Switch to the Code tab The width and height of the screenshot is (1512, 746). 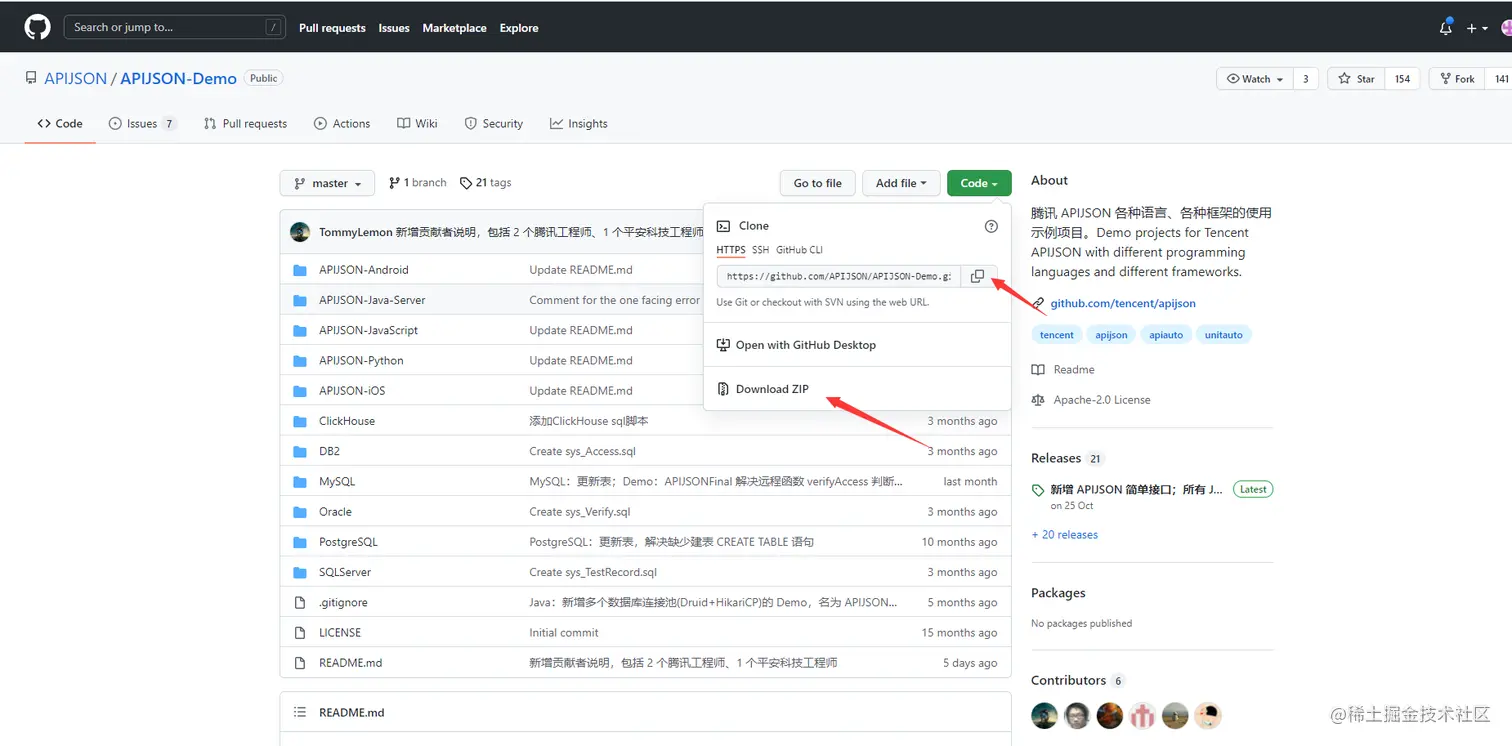tap(60, 124)
